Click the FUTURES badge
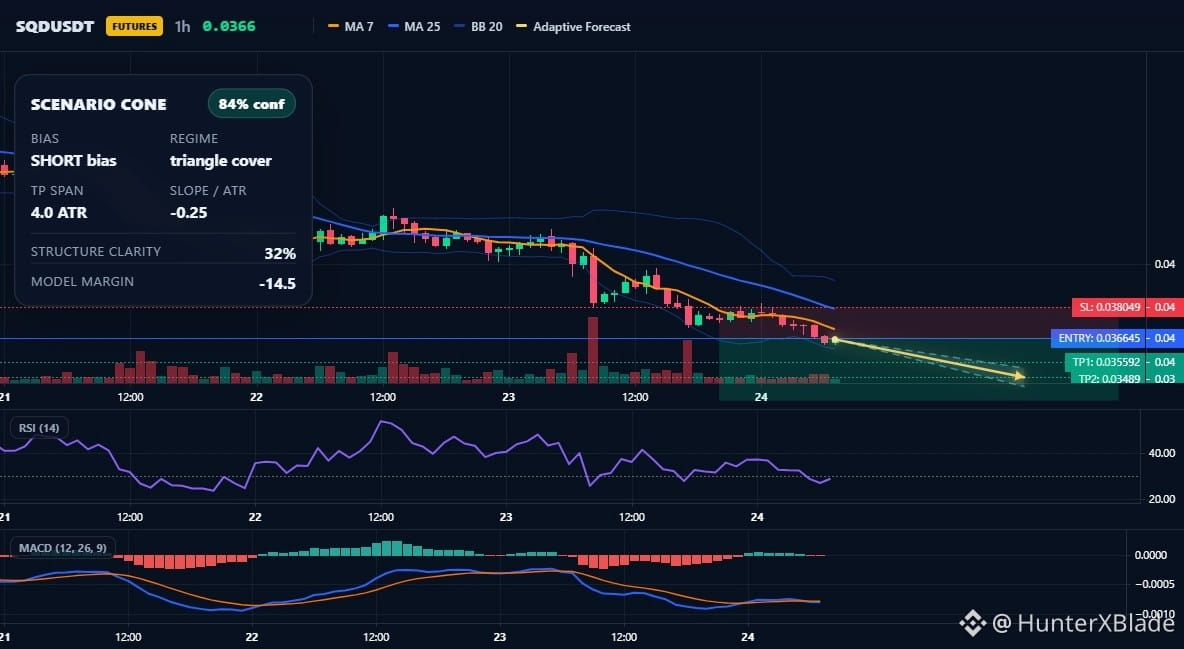This screenshot has height=649, width=1184. tap(134, 26)
